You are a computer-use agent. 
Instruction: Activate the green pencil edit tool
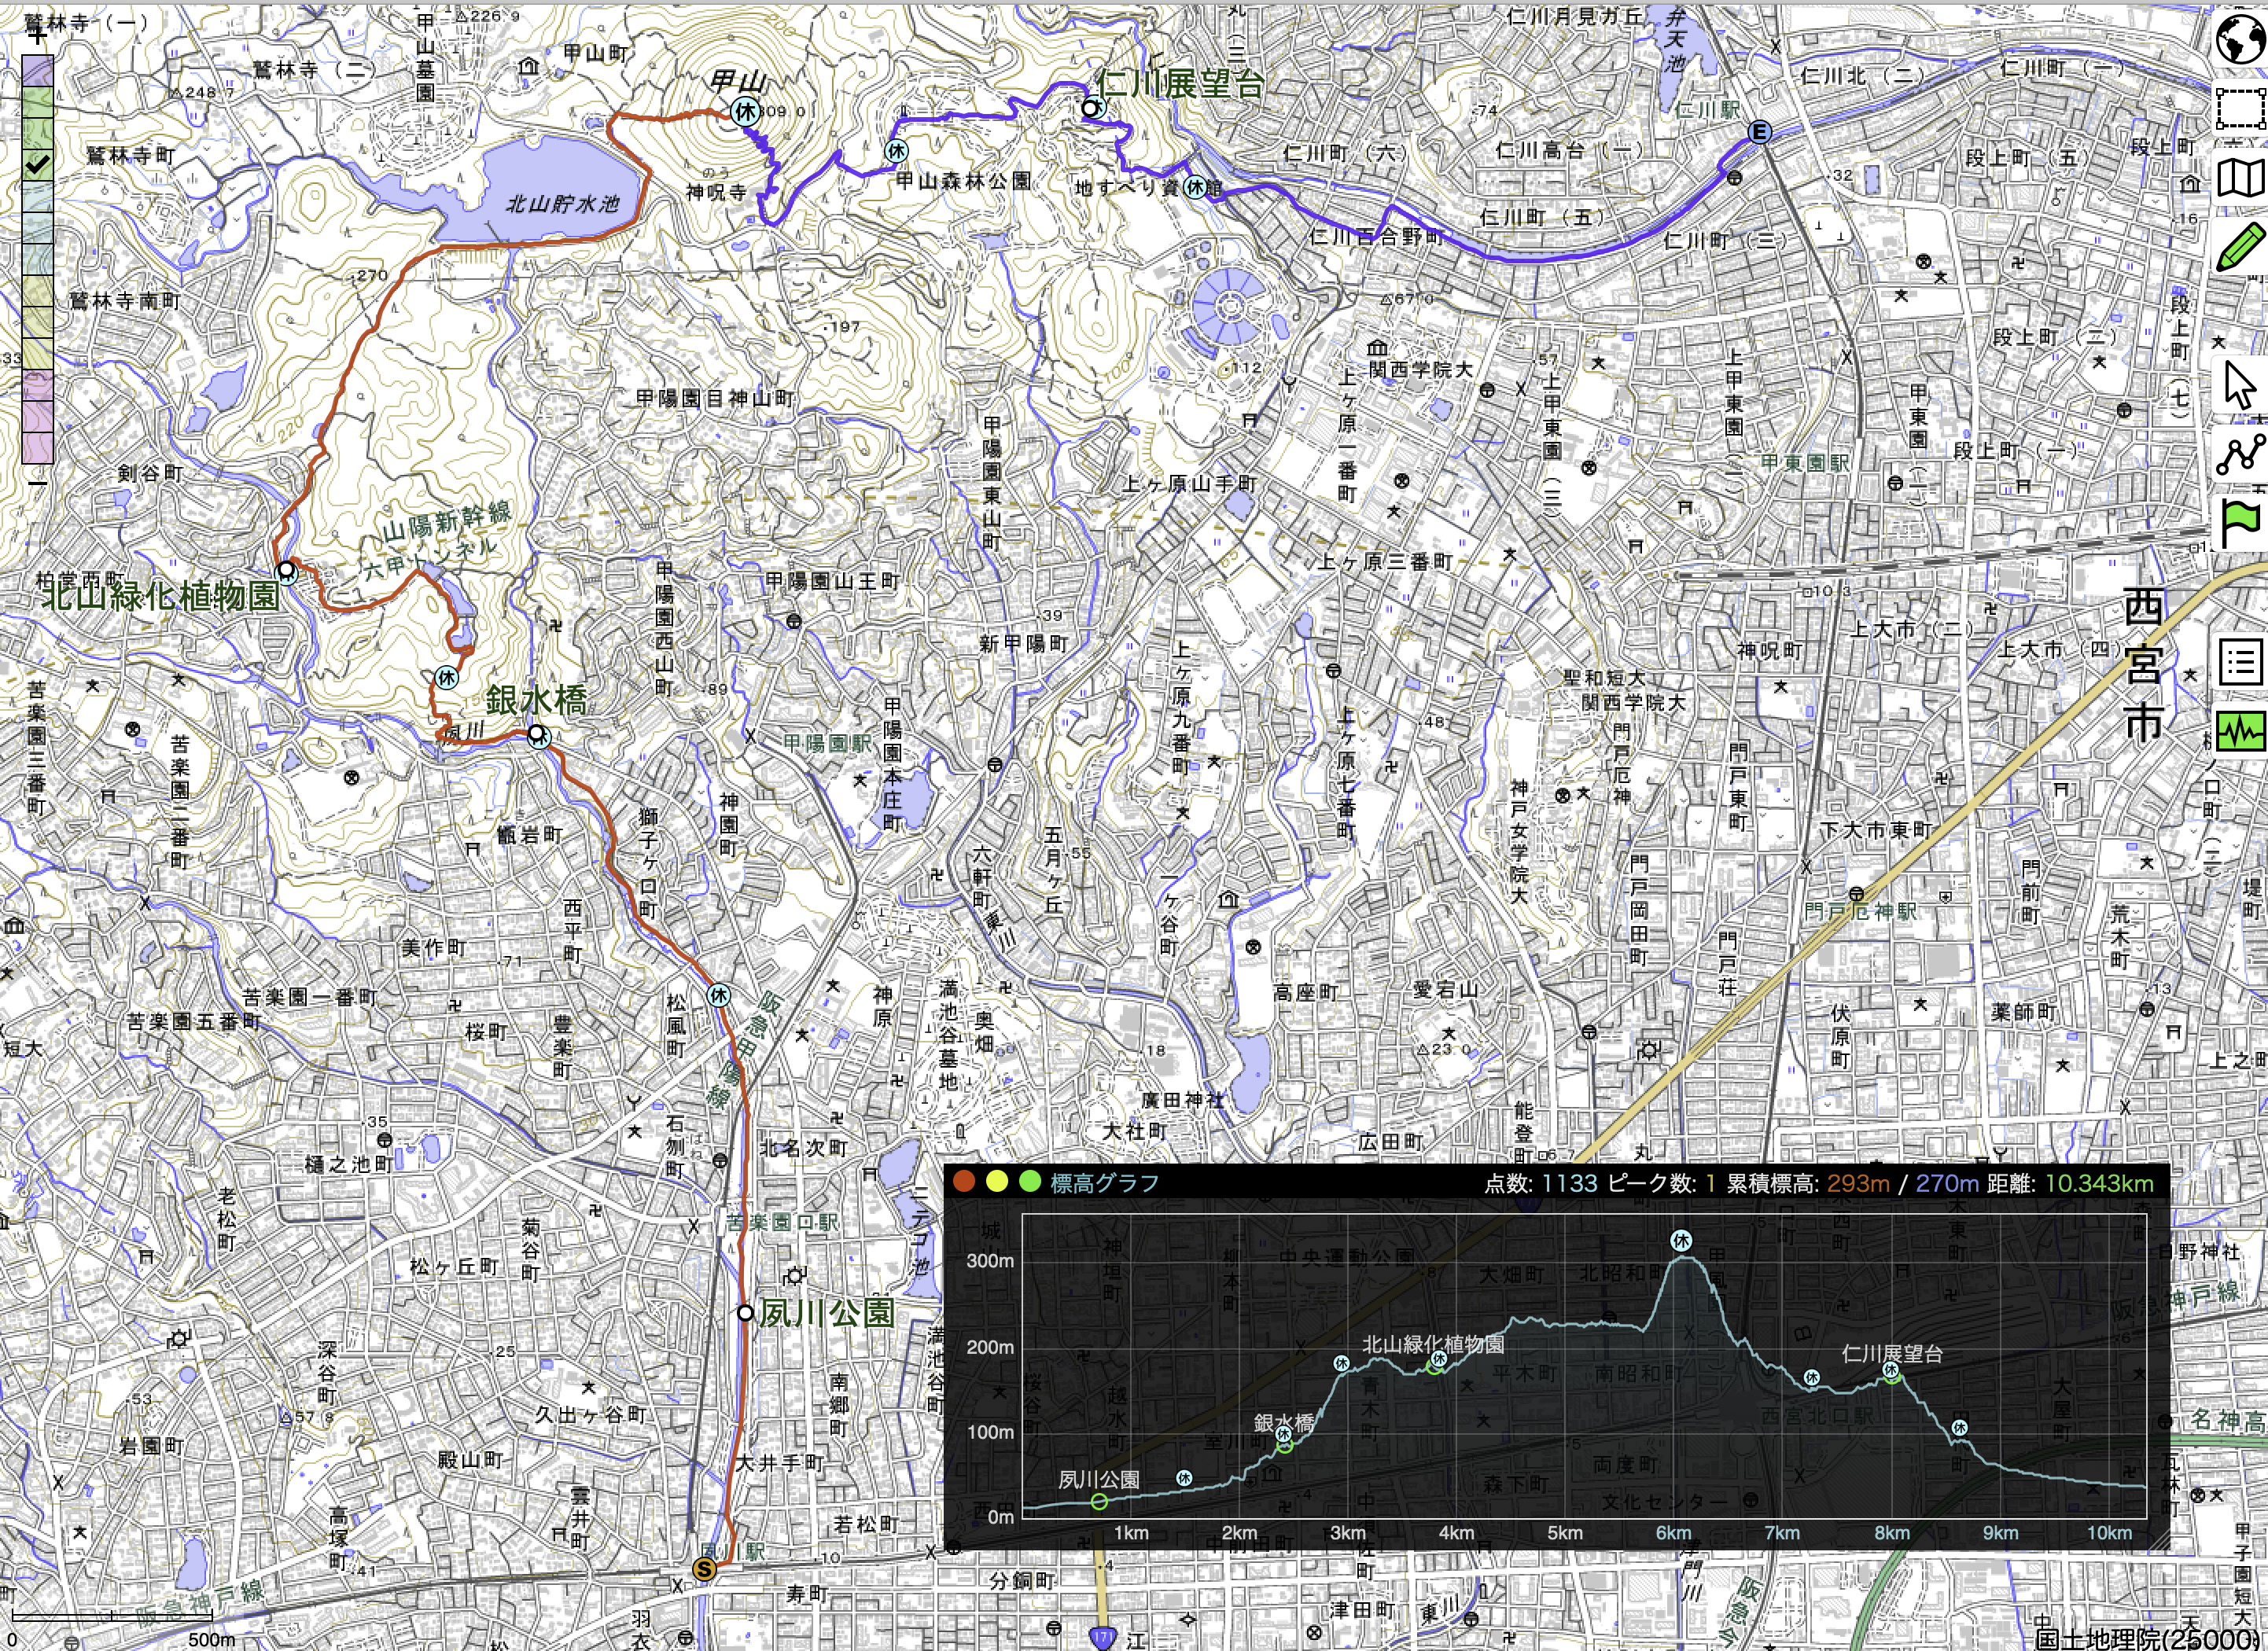pyautogui.click(x=2241, y=246)
